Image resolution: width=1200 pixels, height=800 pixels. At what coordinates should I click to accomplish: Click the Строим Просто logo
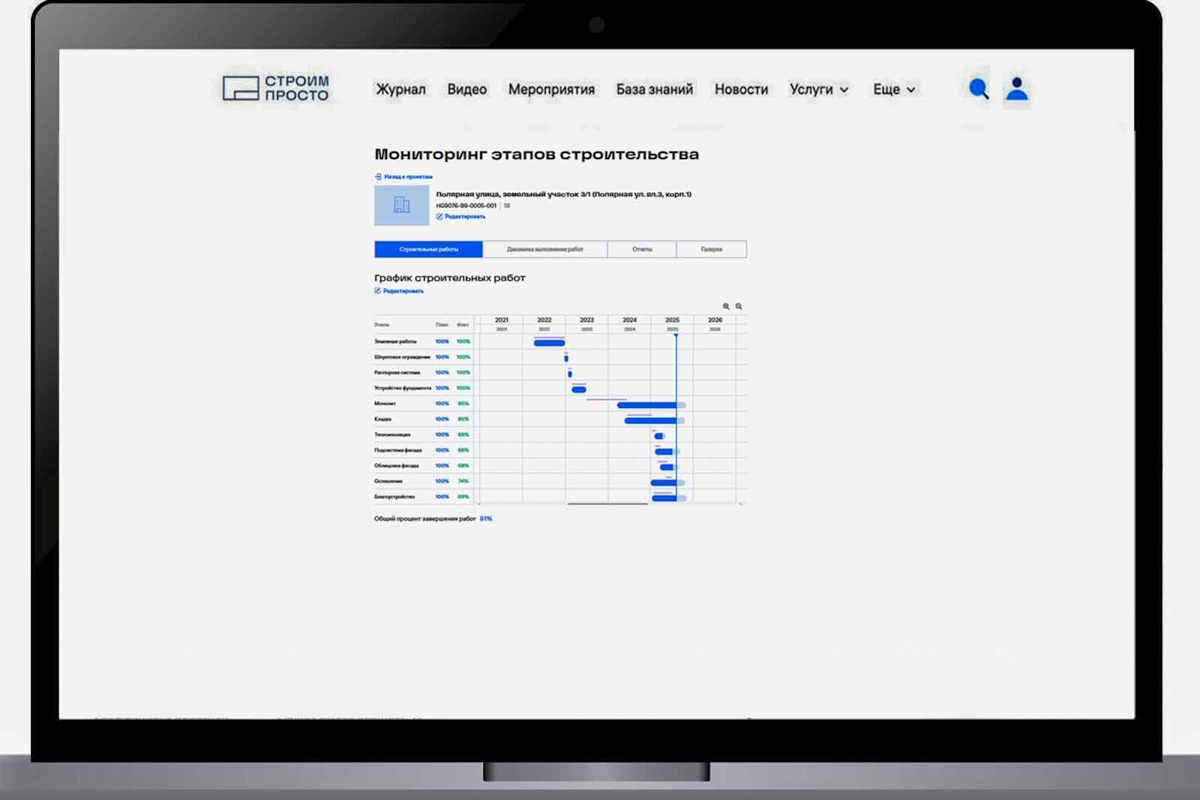pos(276,88)
